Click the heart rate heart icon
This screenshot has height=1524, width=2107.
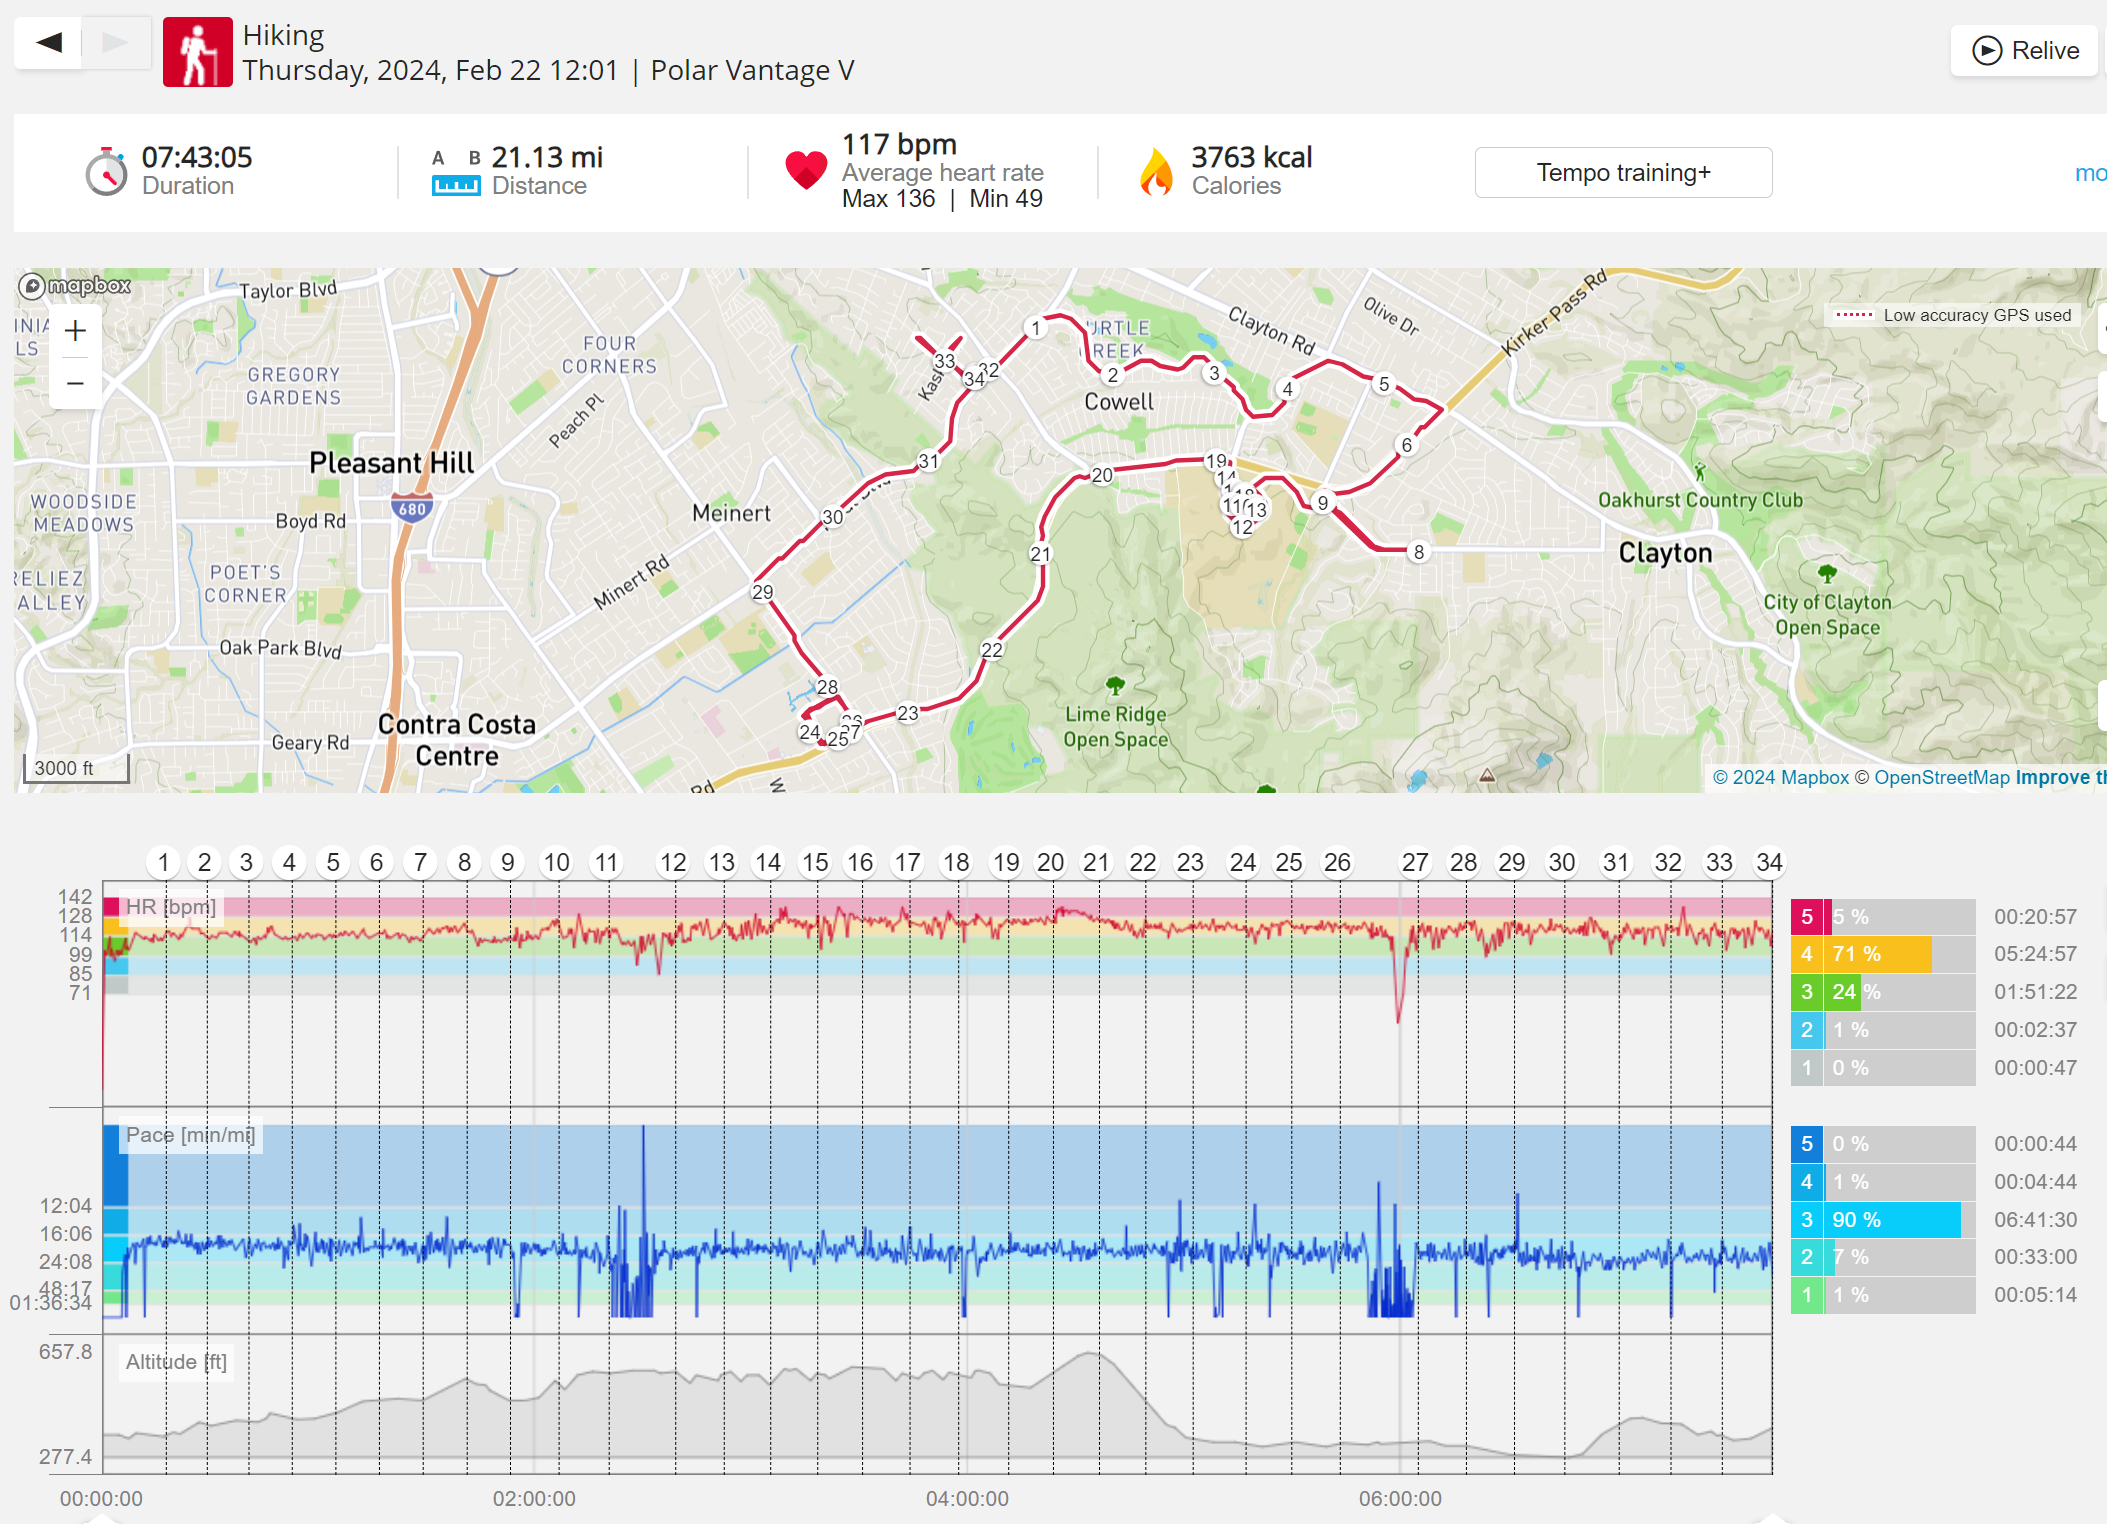click(806, 171)
